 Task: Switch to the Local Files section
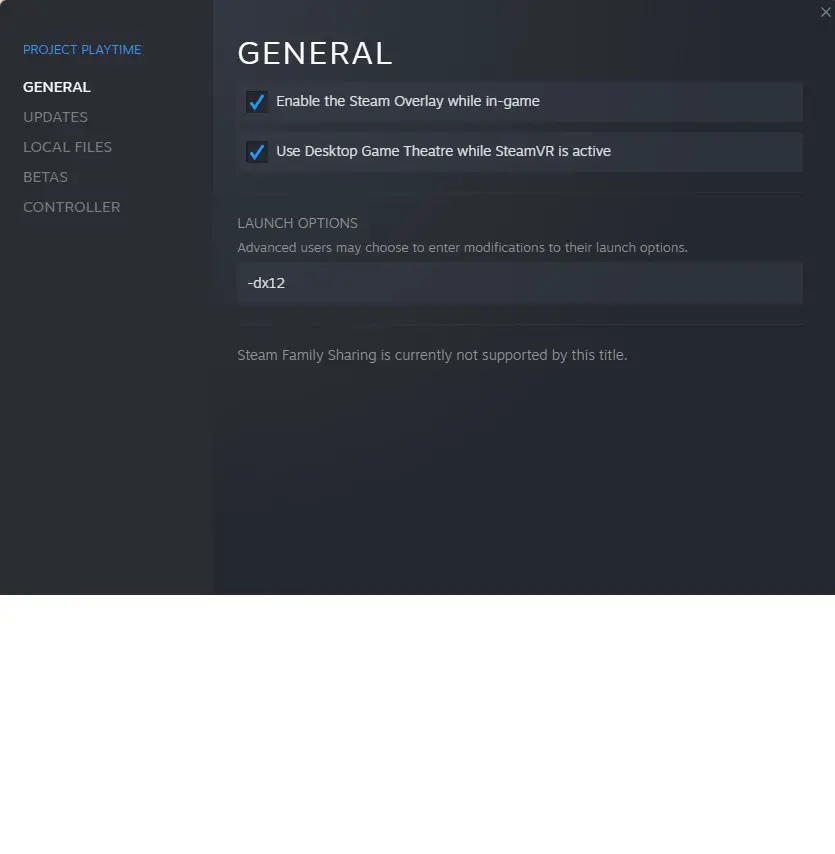(x=68, y=147)
